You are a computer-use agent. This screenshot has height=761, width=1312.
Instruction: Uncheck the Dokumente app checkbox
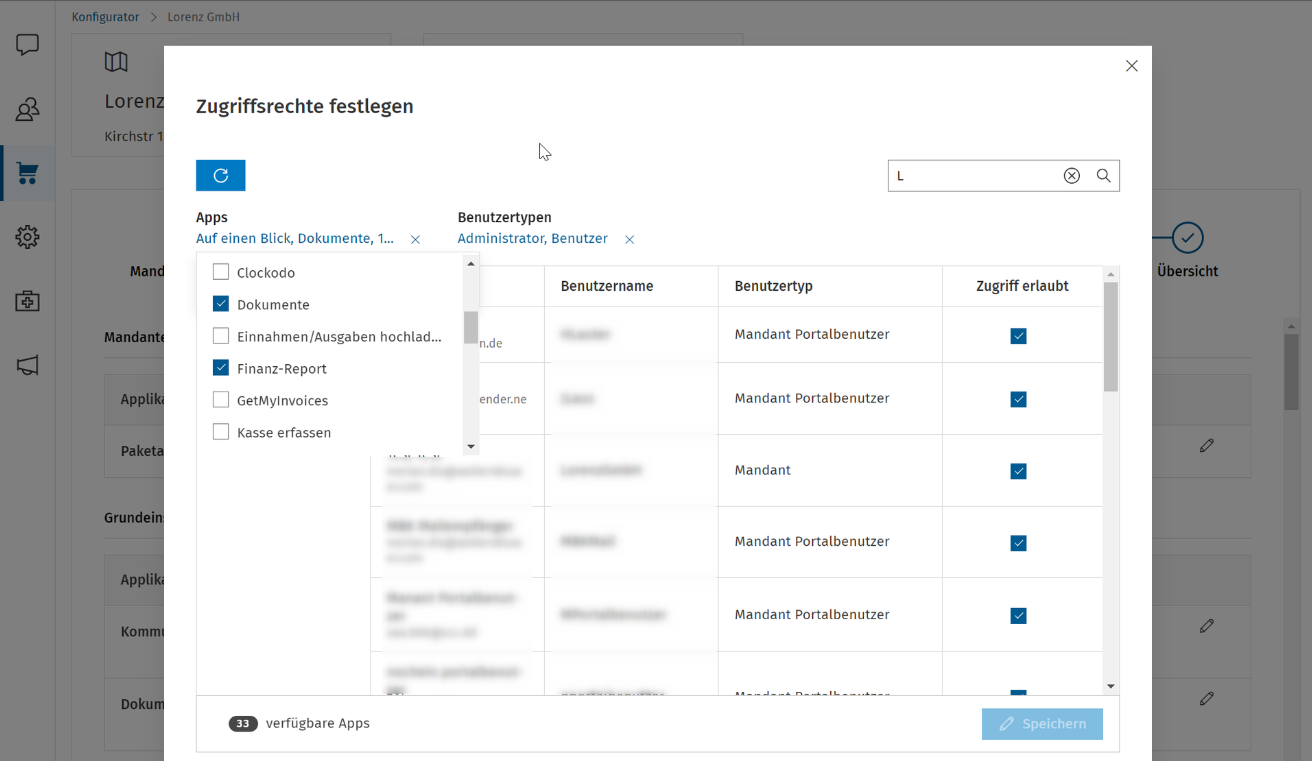click(x=221, y=304)
